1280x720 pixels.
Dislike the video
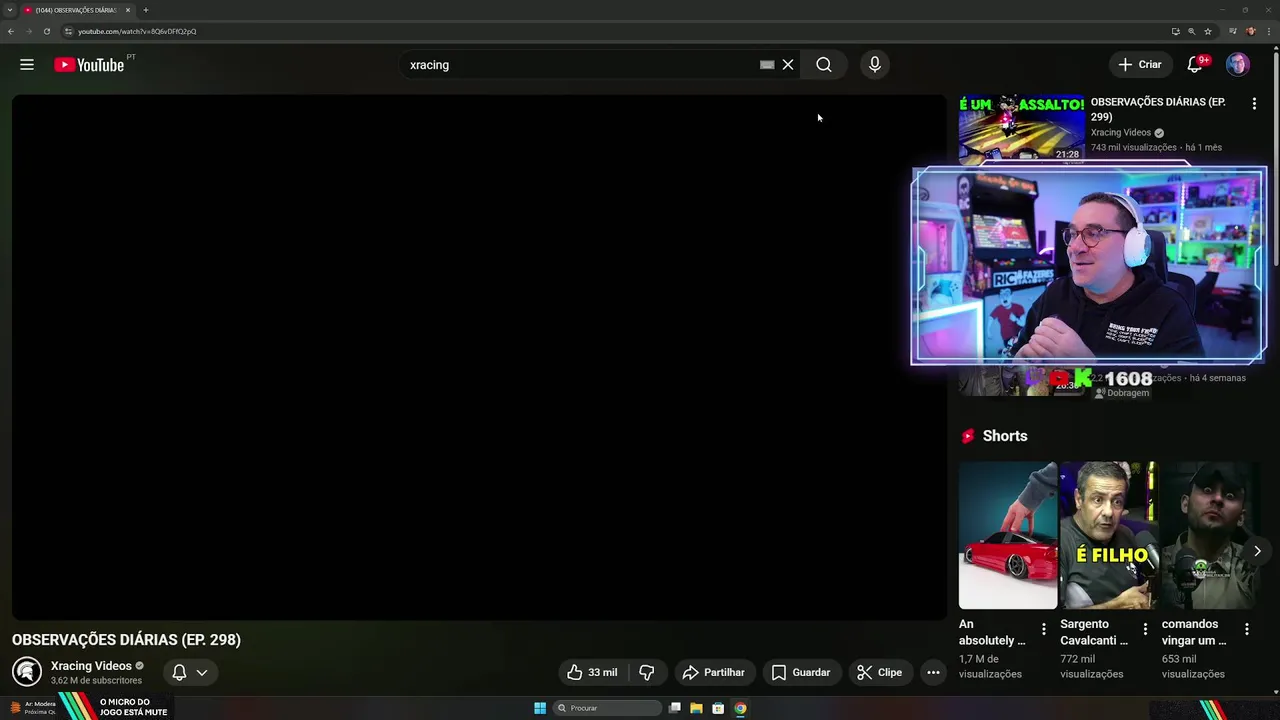[647, 673]
